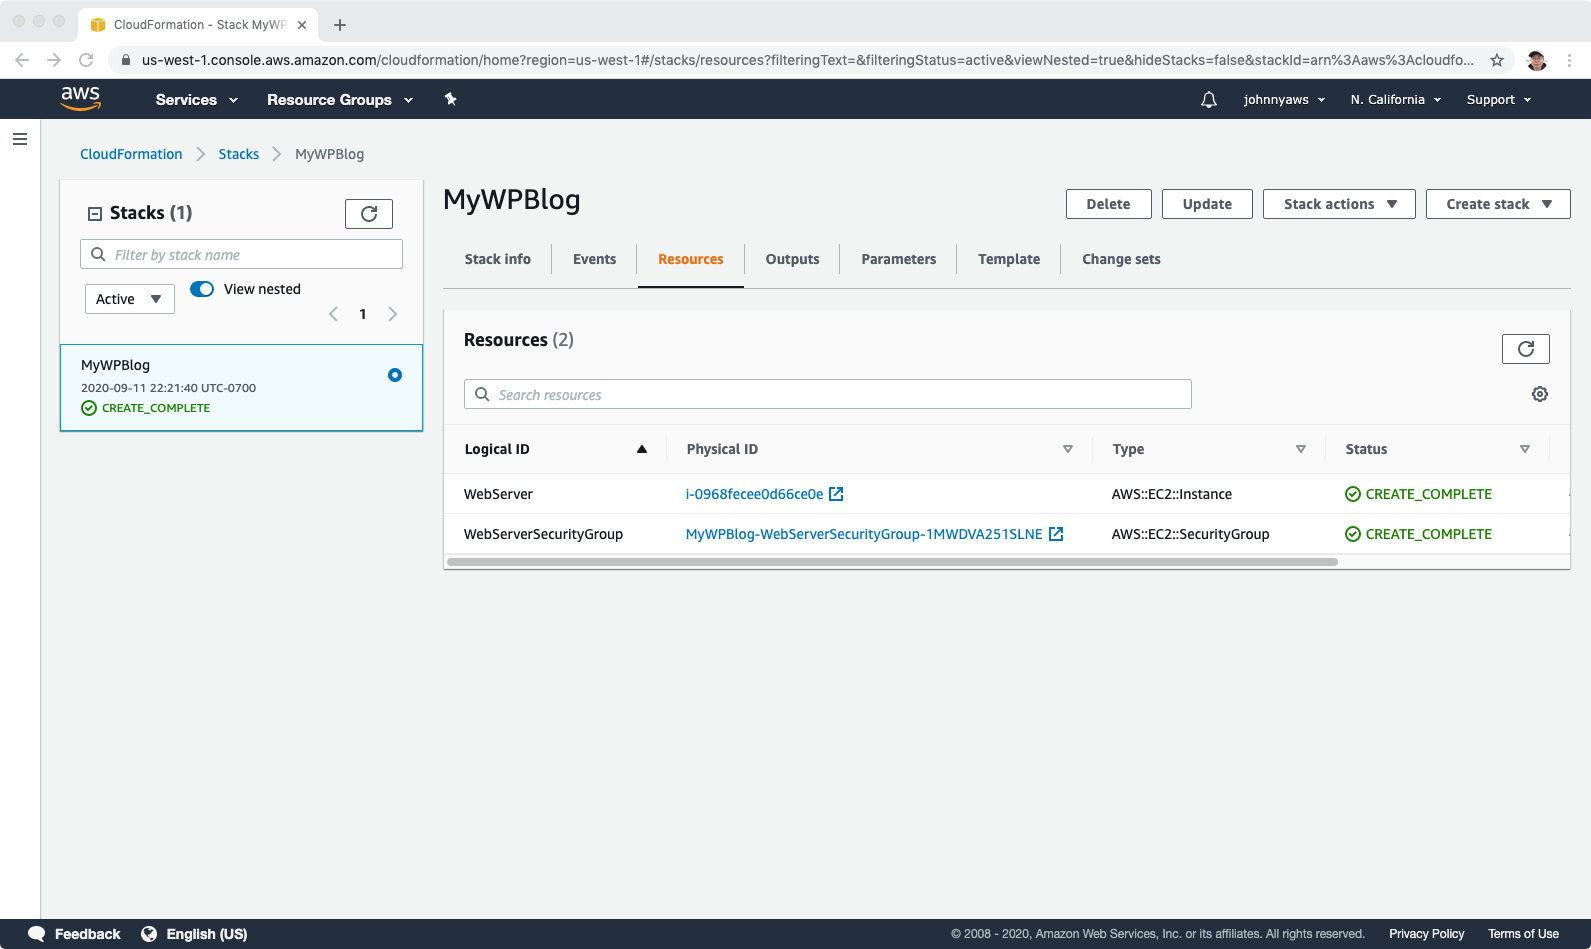The height and width of the screenshot is (949, 1591).
Task: Open the Services dropdown
Action: coord(197,100)
